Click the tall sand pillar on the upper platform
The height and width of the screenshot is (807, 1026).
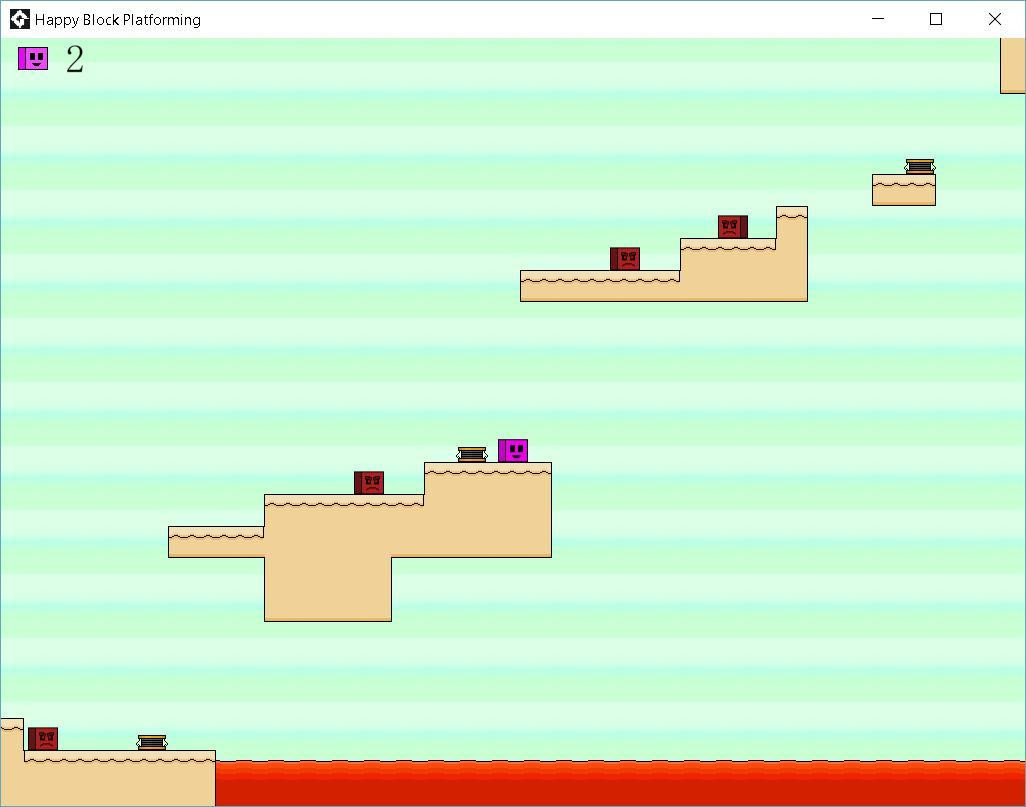point(792,253)
